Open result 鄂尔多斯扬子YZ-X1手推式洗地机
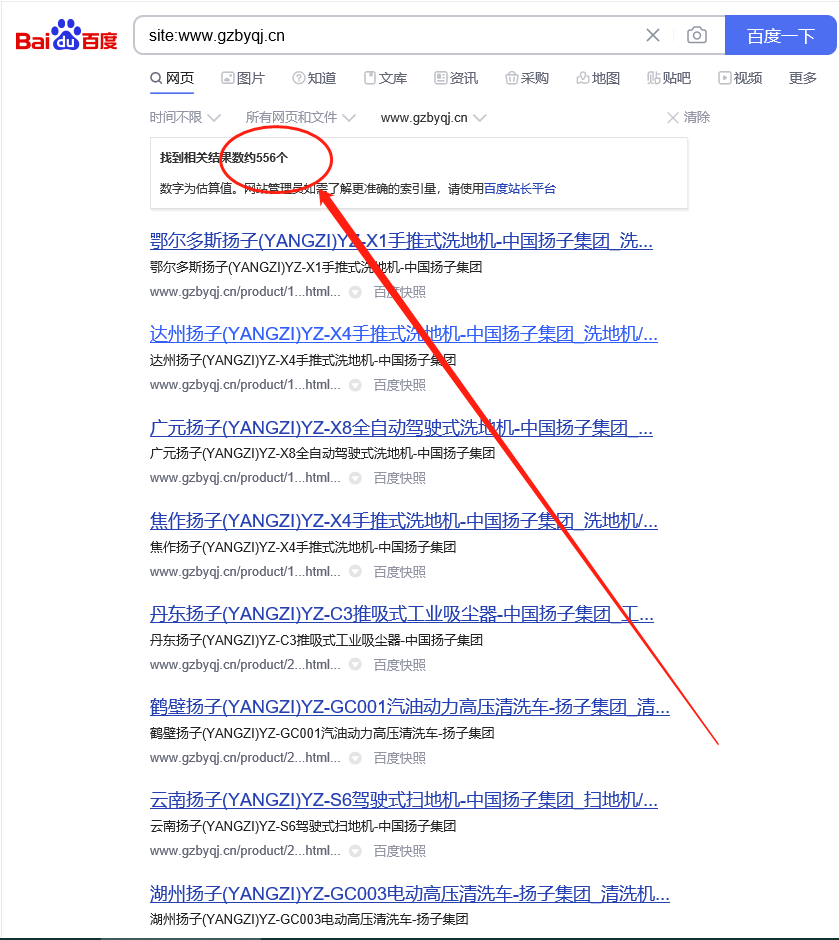 [401, 241]
